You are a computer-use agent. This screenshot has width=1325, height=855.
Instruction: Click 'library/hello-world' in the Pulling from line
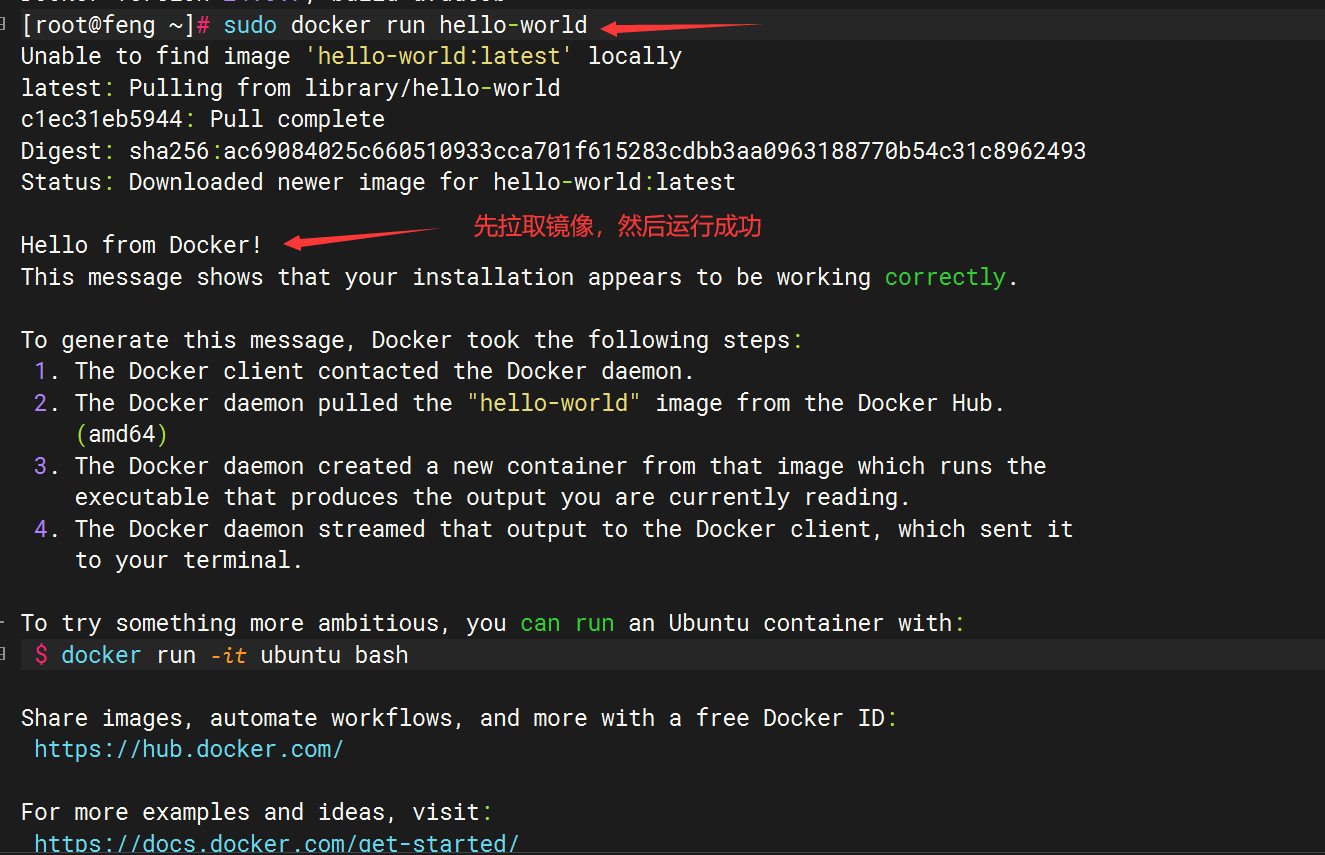tap(432, 88)
